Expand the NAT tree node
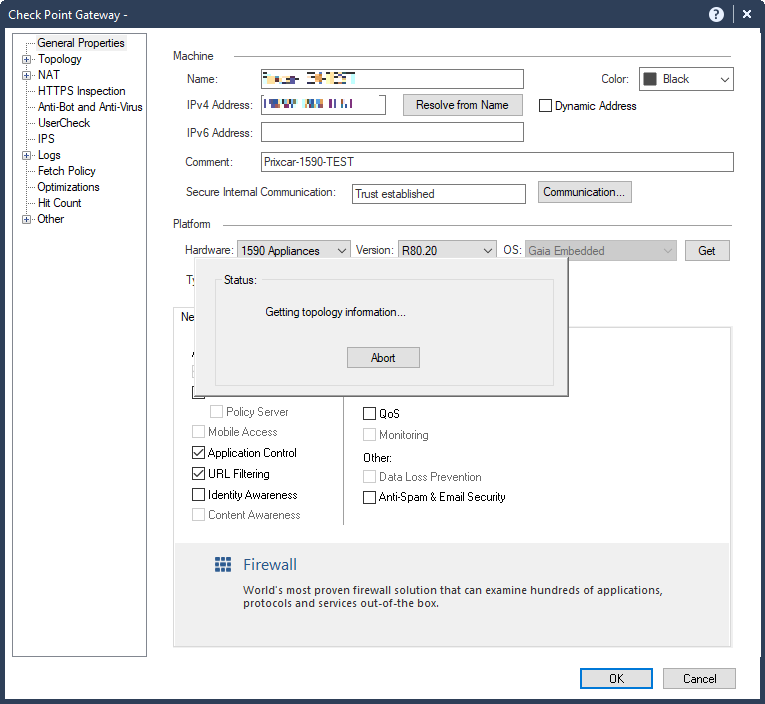The image size is (765, 704). [x=27, y=76]
